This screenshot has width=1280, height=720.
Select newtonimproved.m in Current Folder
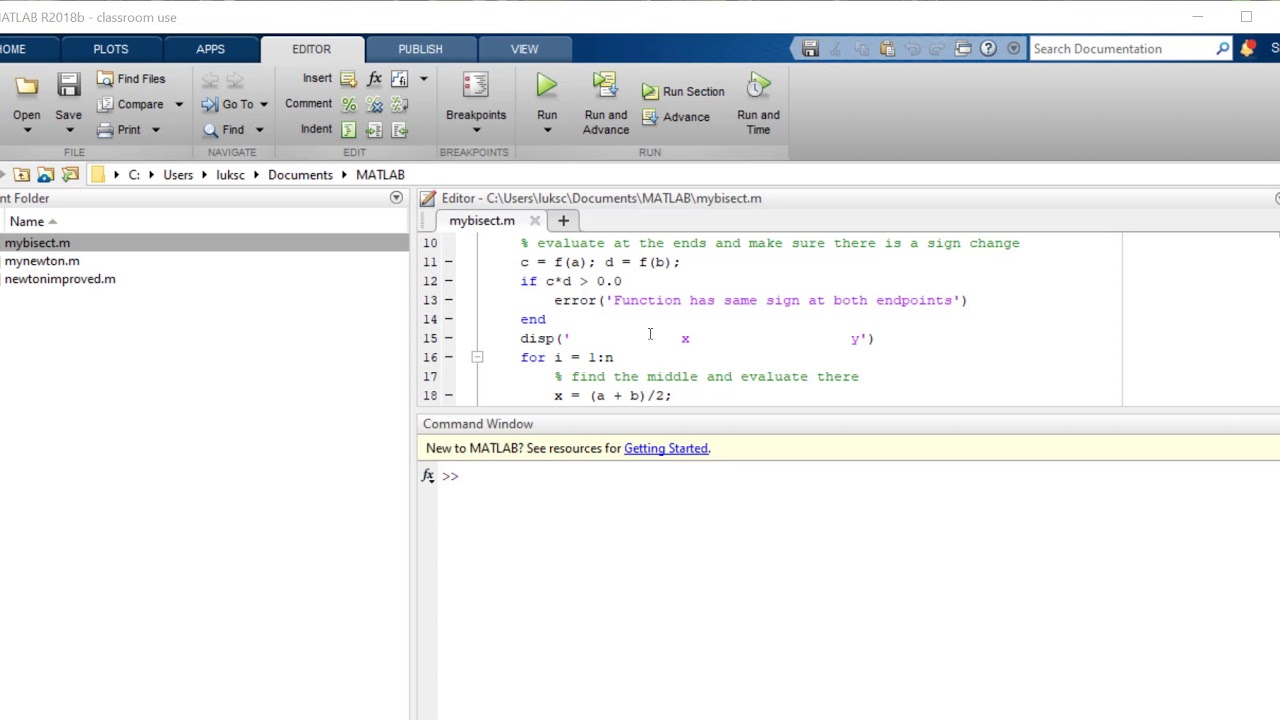60,279
